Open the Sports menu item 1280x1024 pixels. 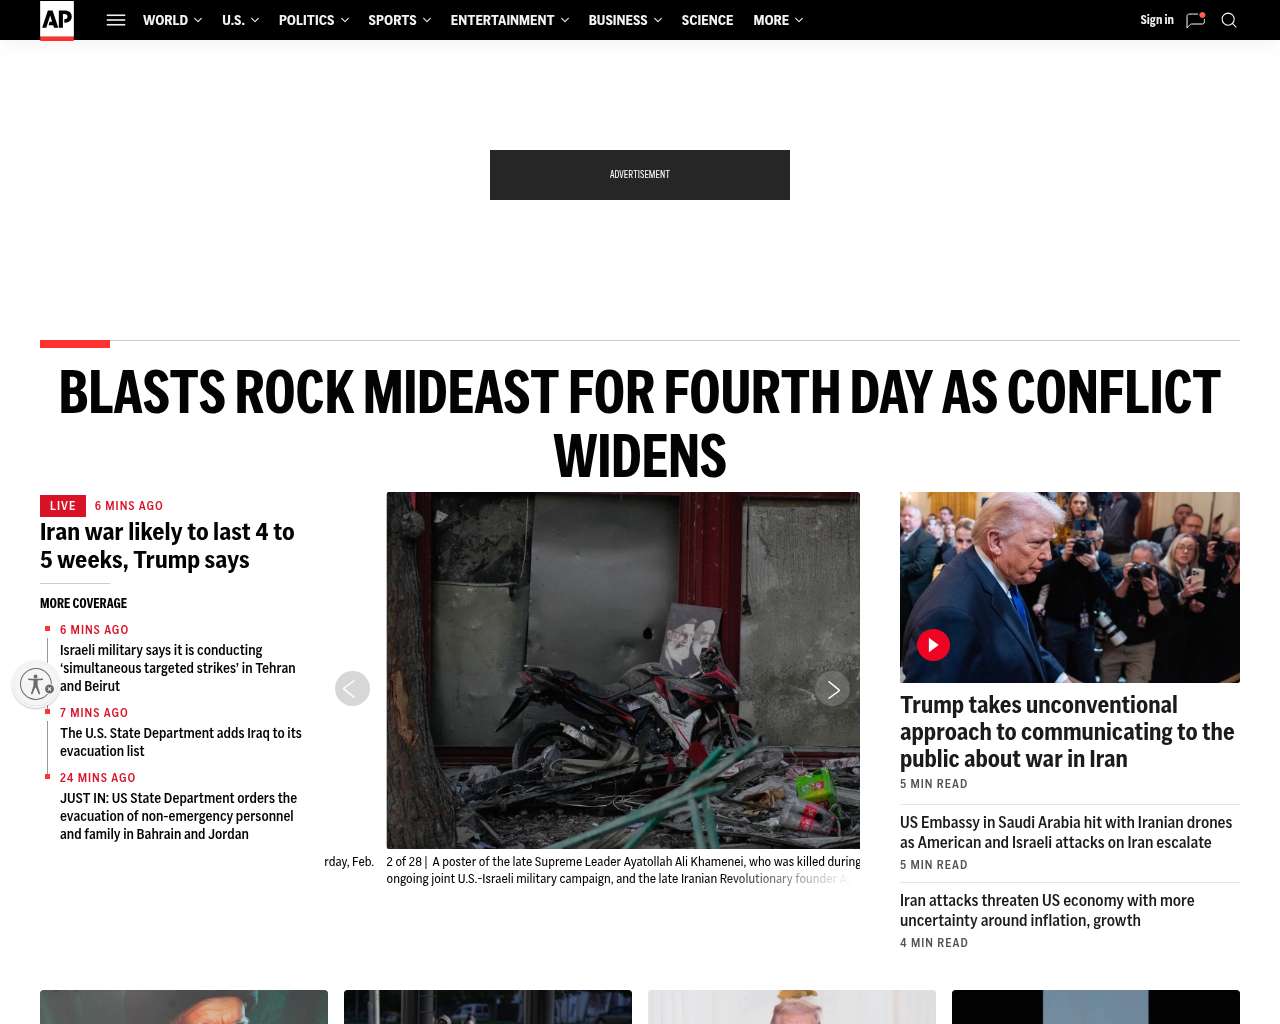coord(392,20)
